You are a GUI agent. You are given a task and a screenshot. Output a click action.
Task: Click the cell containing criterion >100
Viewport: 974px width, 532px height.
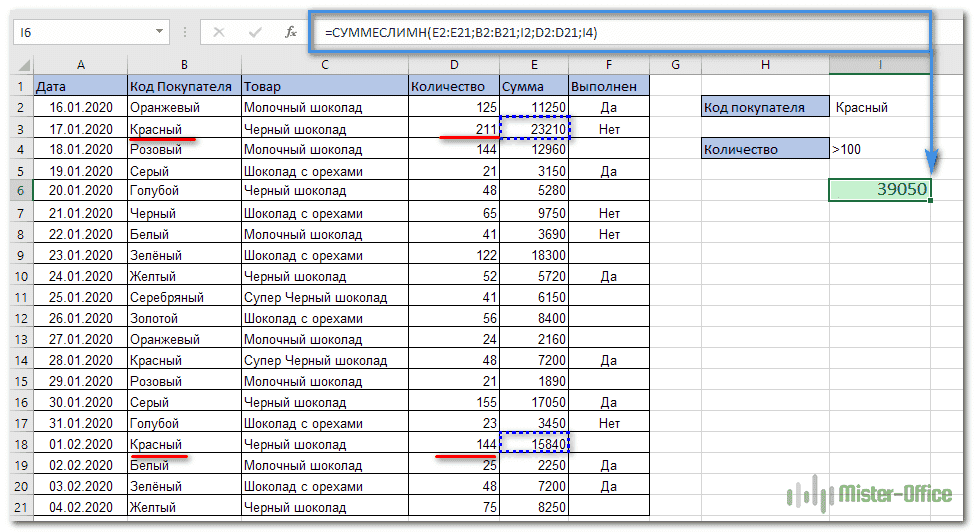click(x=879, y=149)
